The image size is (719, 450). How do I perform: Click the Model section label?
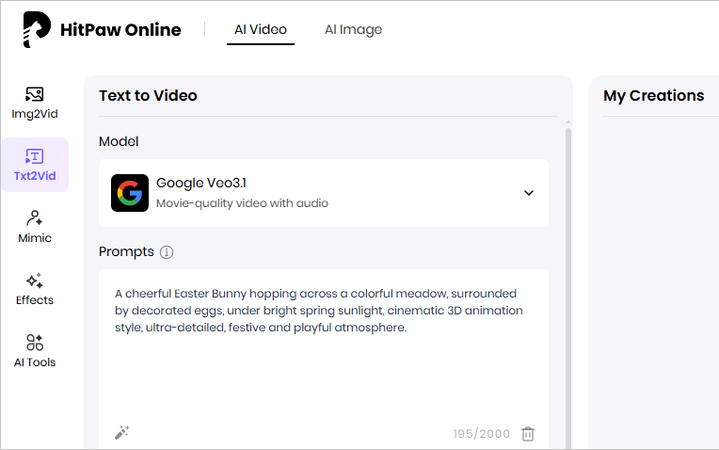click(119, 141)
